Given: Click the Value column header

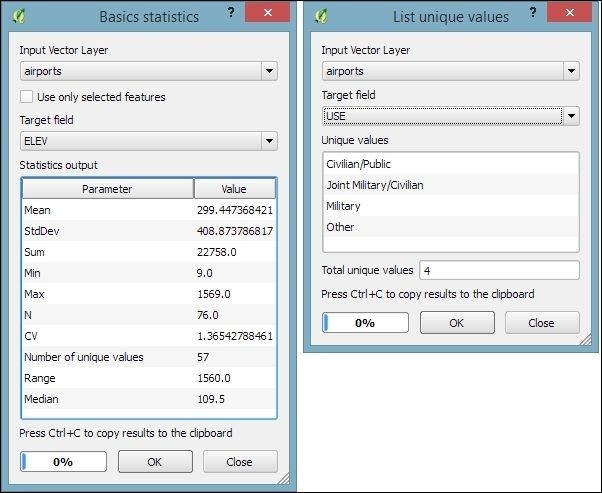Looking at the screenshot, I should coord(233,189).
